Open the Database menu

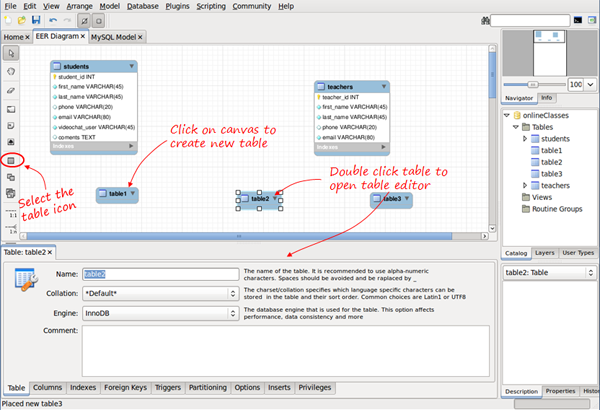(143, 6)
